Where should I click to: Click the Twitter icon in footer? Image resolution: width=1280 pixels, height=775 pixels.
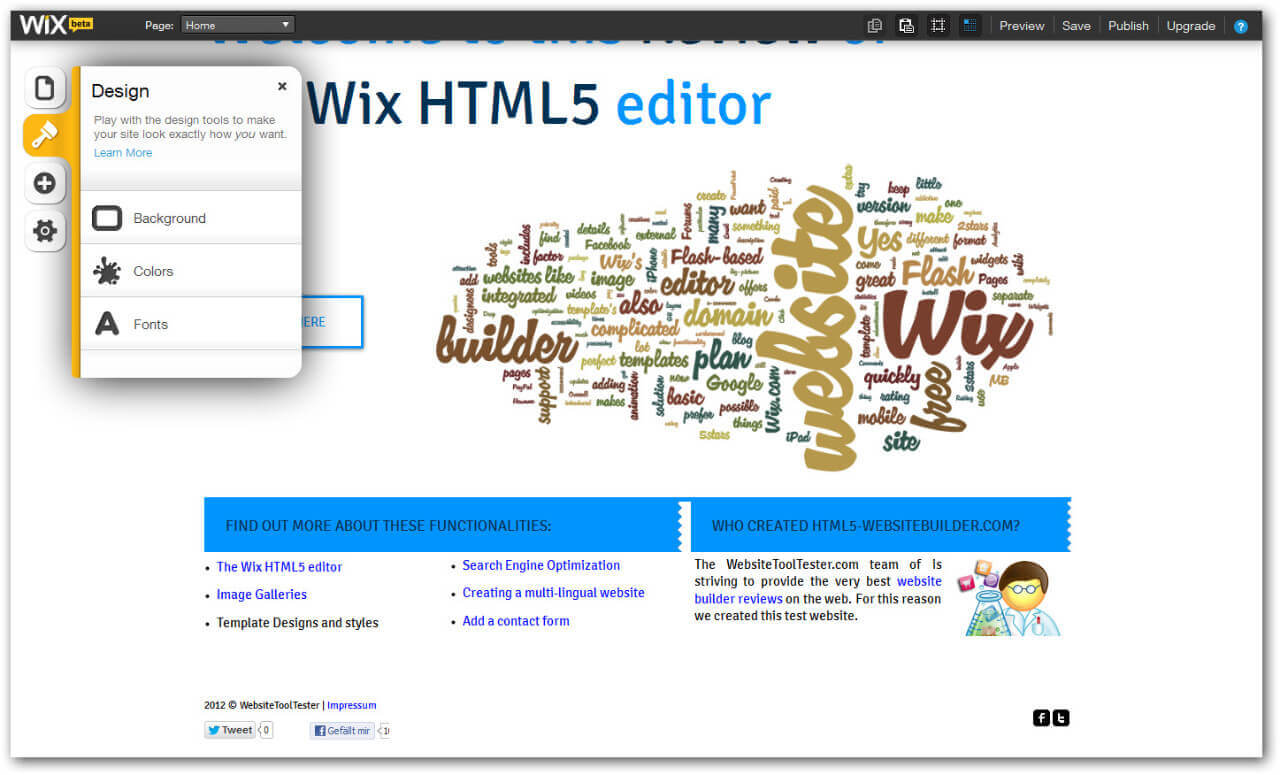(x=1061, y=718)
